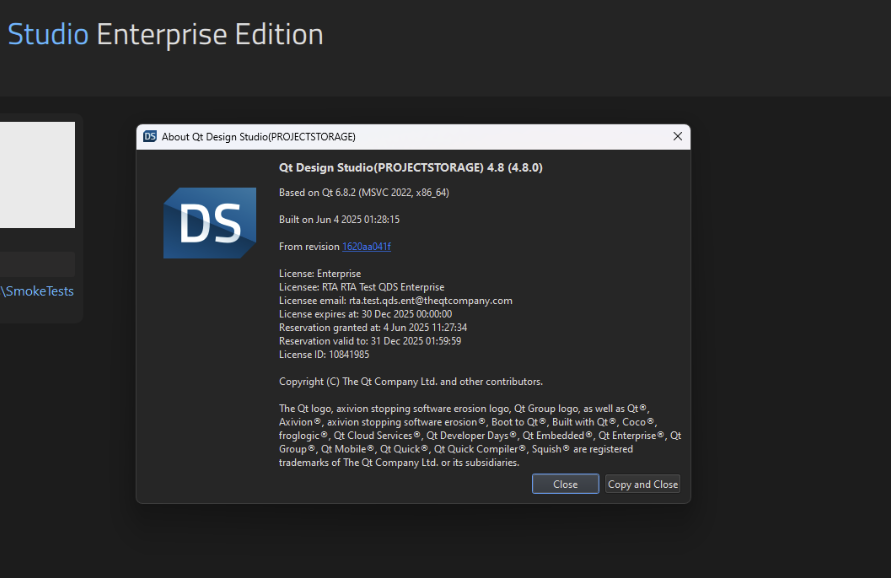Click the License ID 10841985 line

point(324,354)
